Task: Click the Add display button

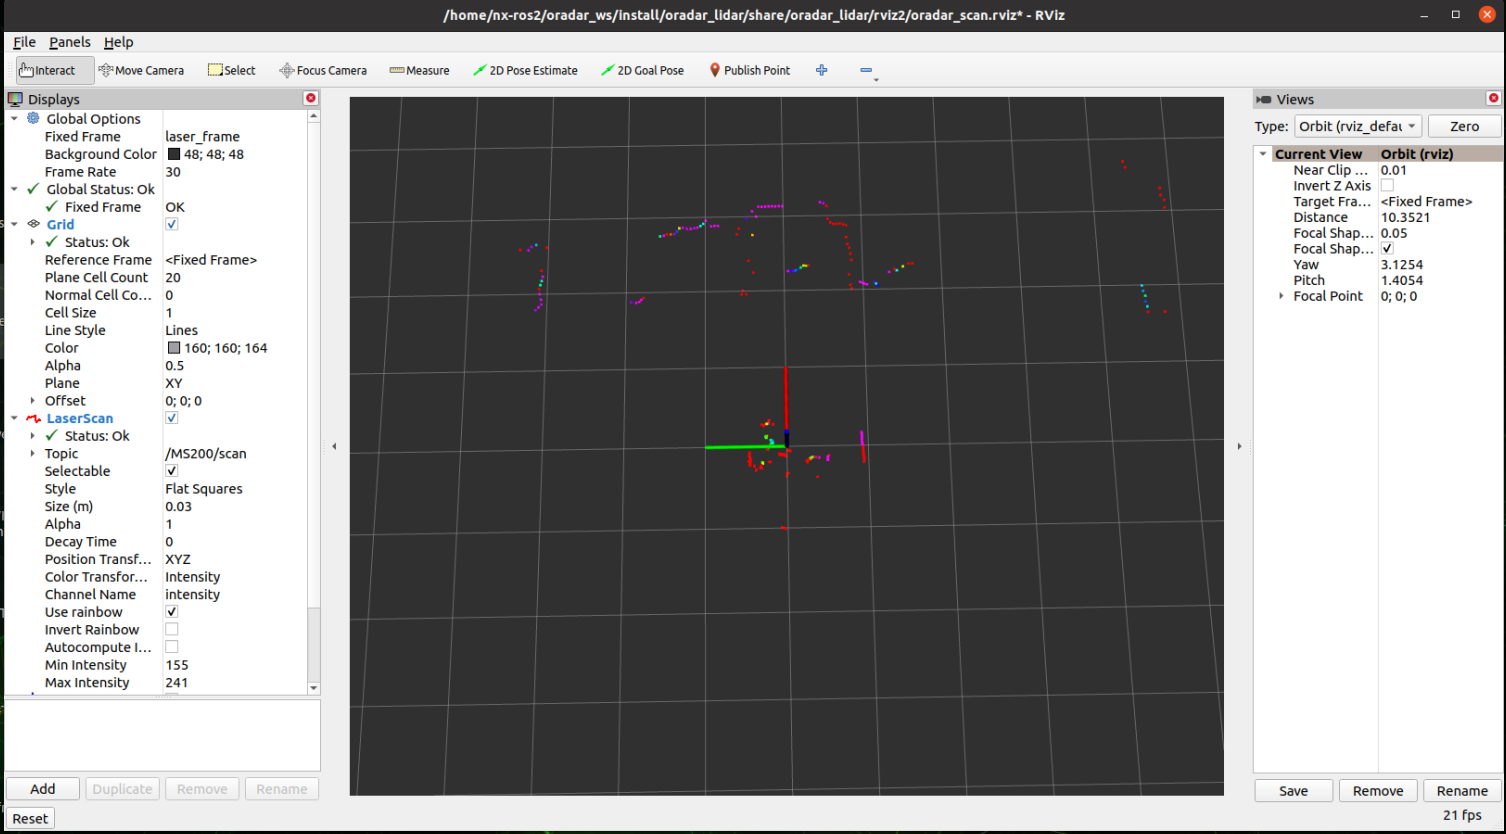Action: (43, 789)
